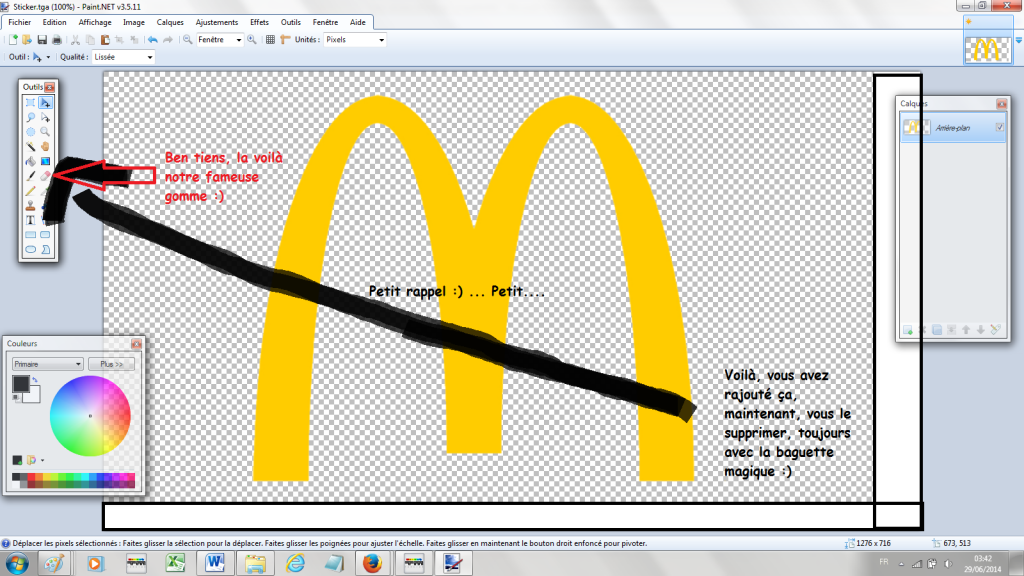1024x576 pixels.
Task: Click the Windows Start button
Action: pos(17,563)
